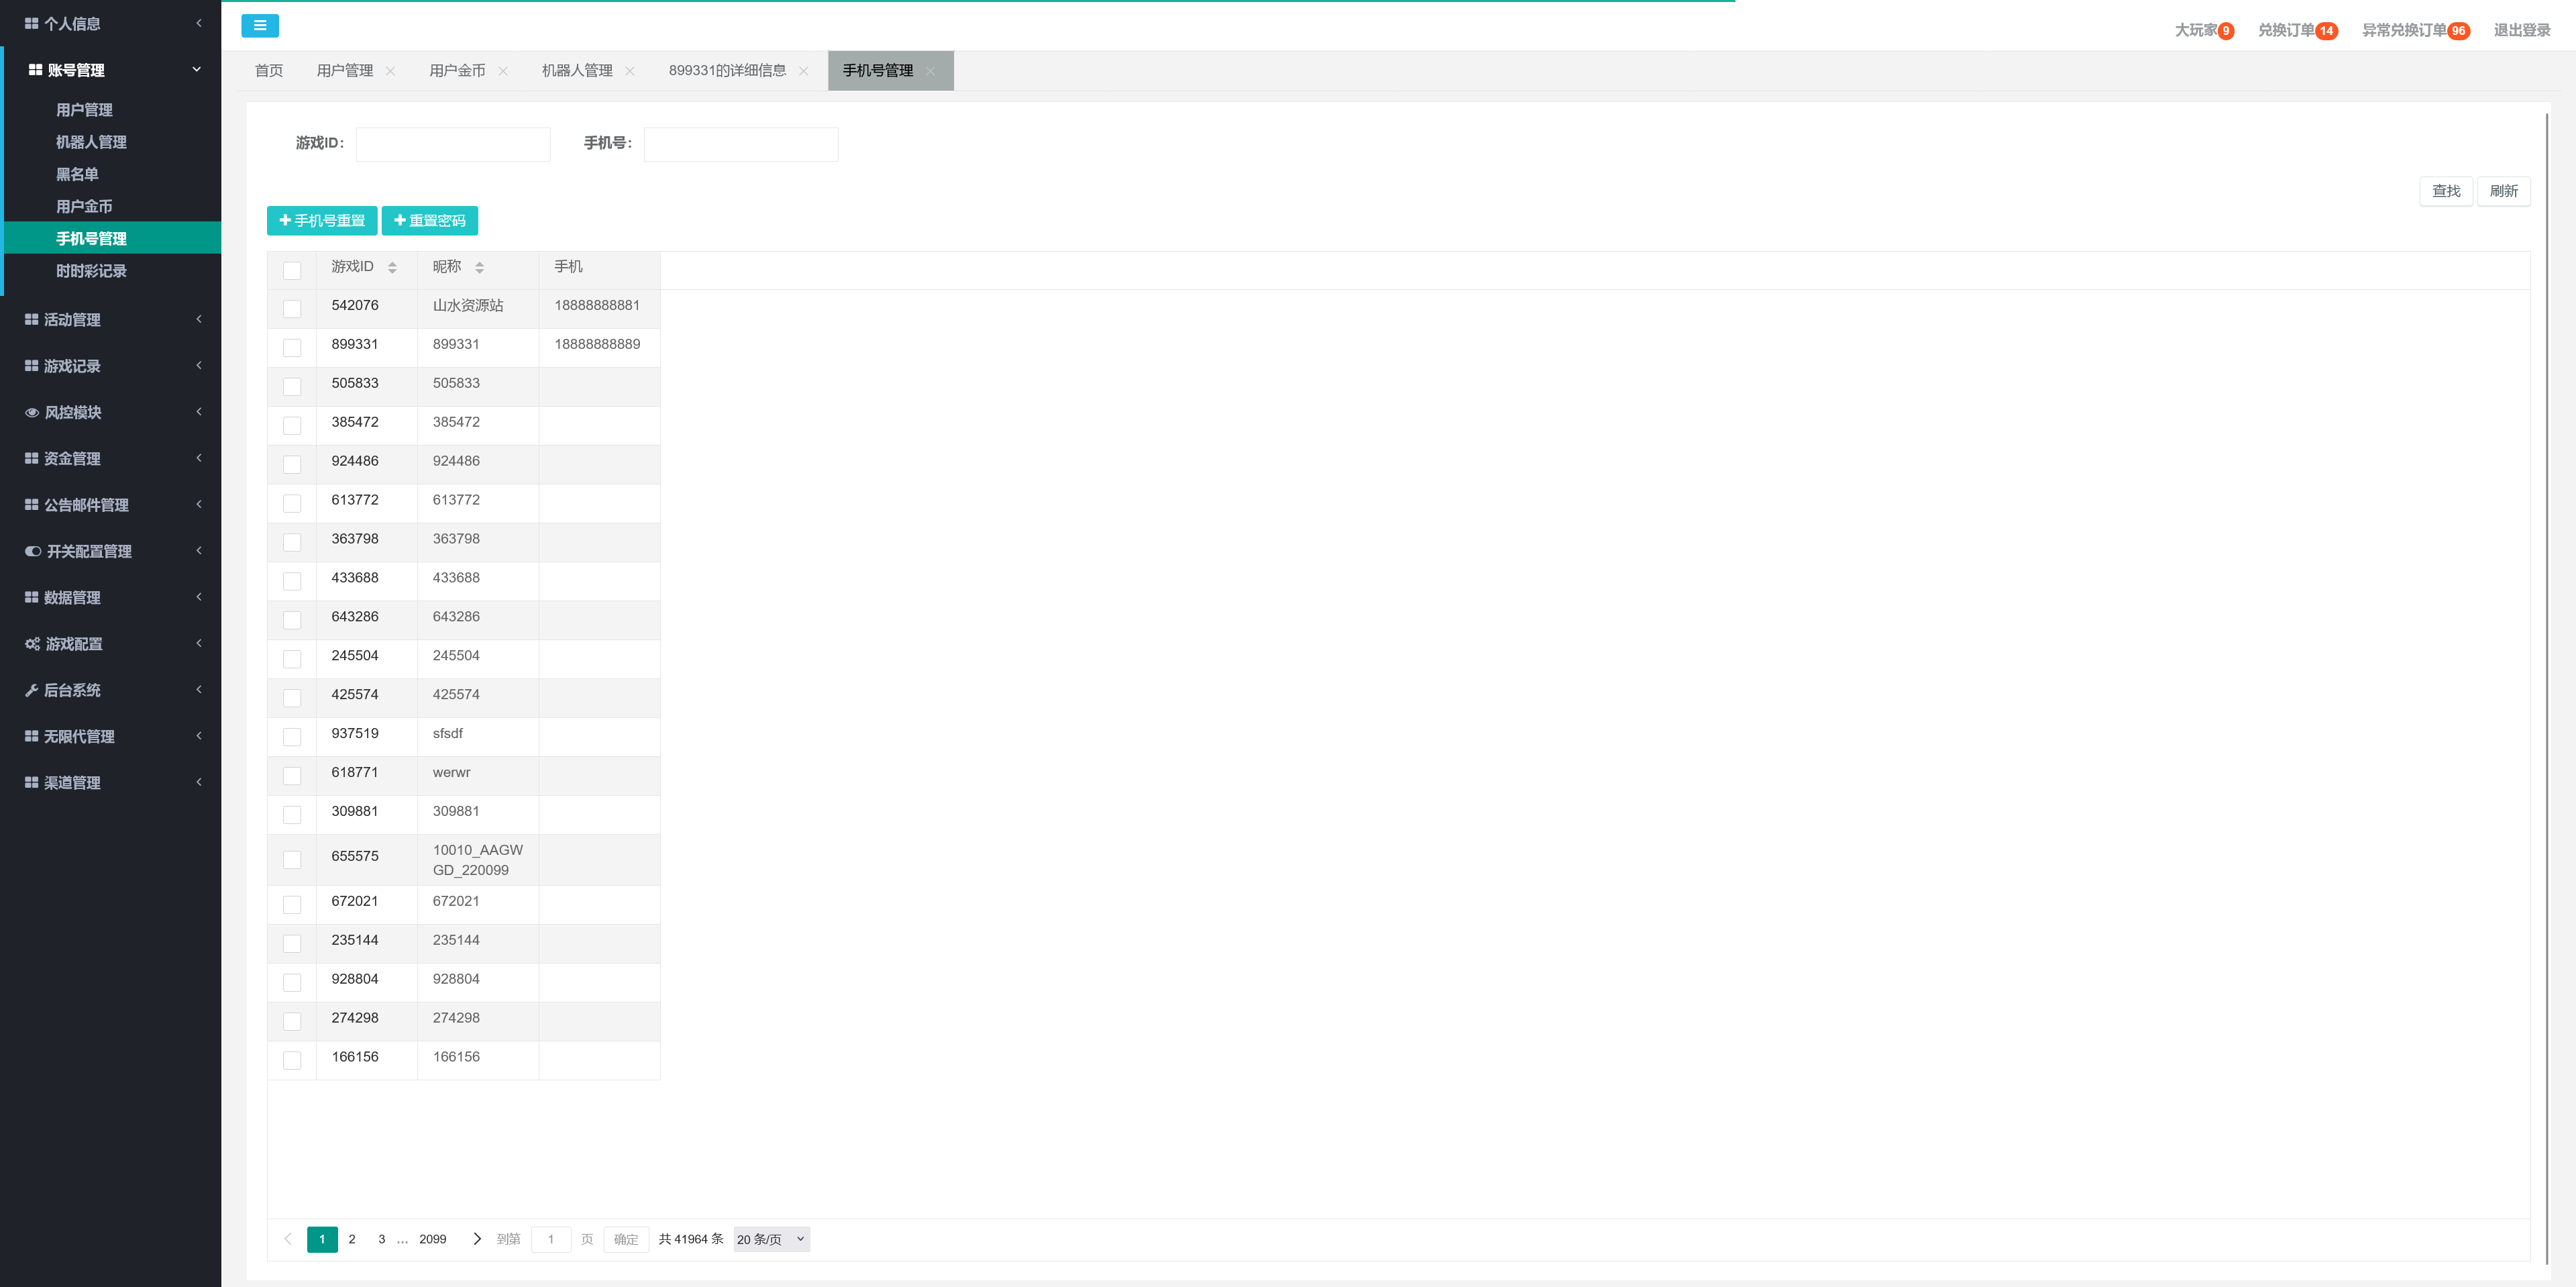Focus the page jump number input

[551, 1239]
